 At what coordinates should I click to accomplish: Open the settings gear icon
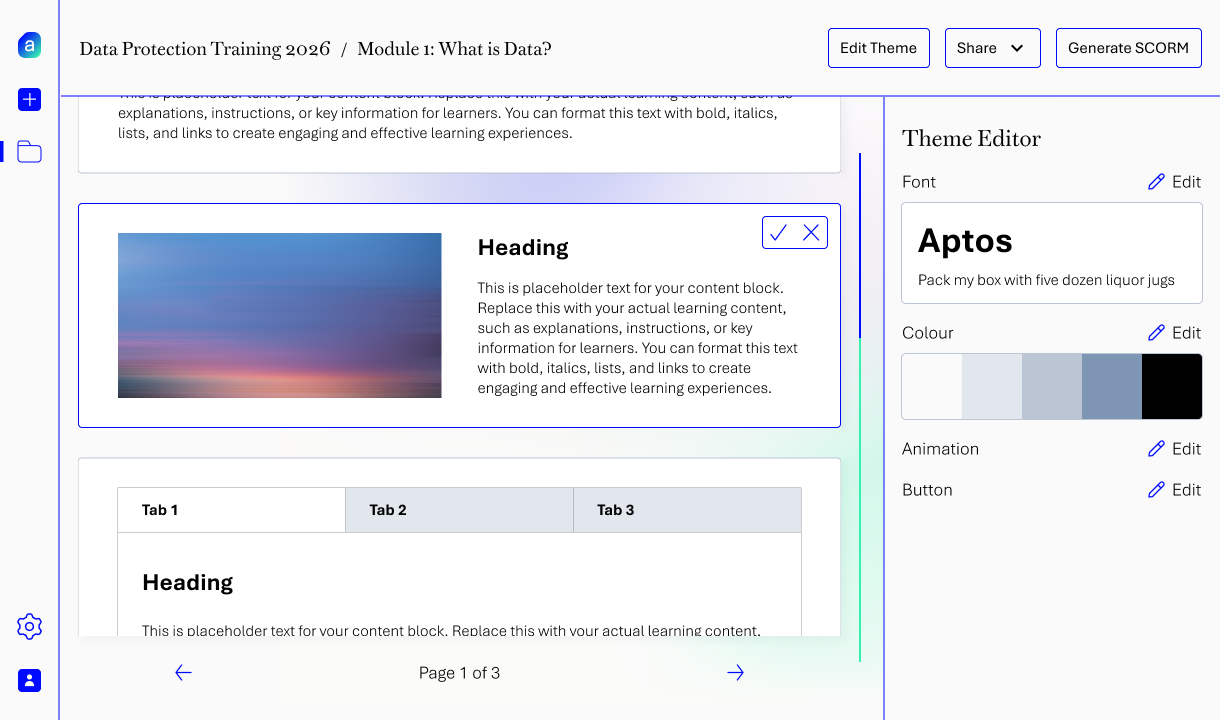click(x=30, y=627)
